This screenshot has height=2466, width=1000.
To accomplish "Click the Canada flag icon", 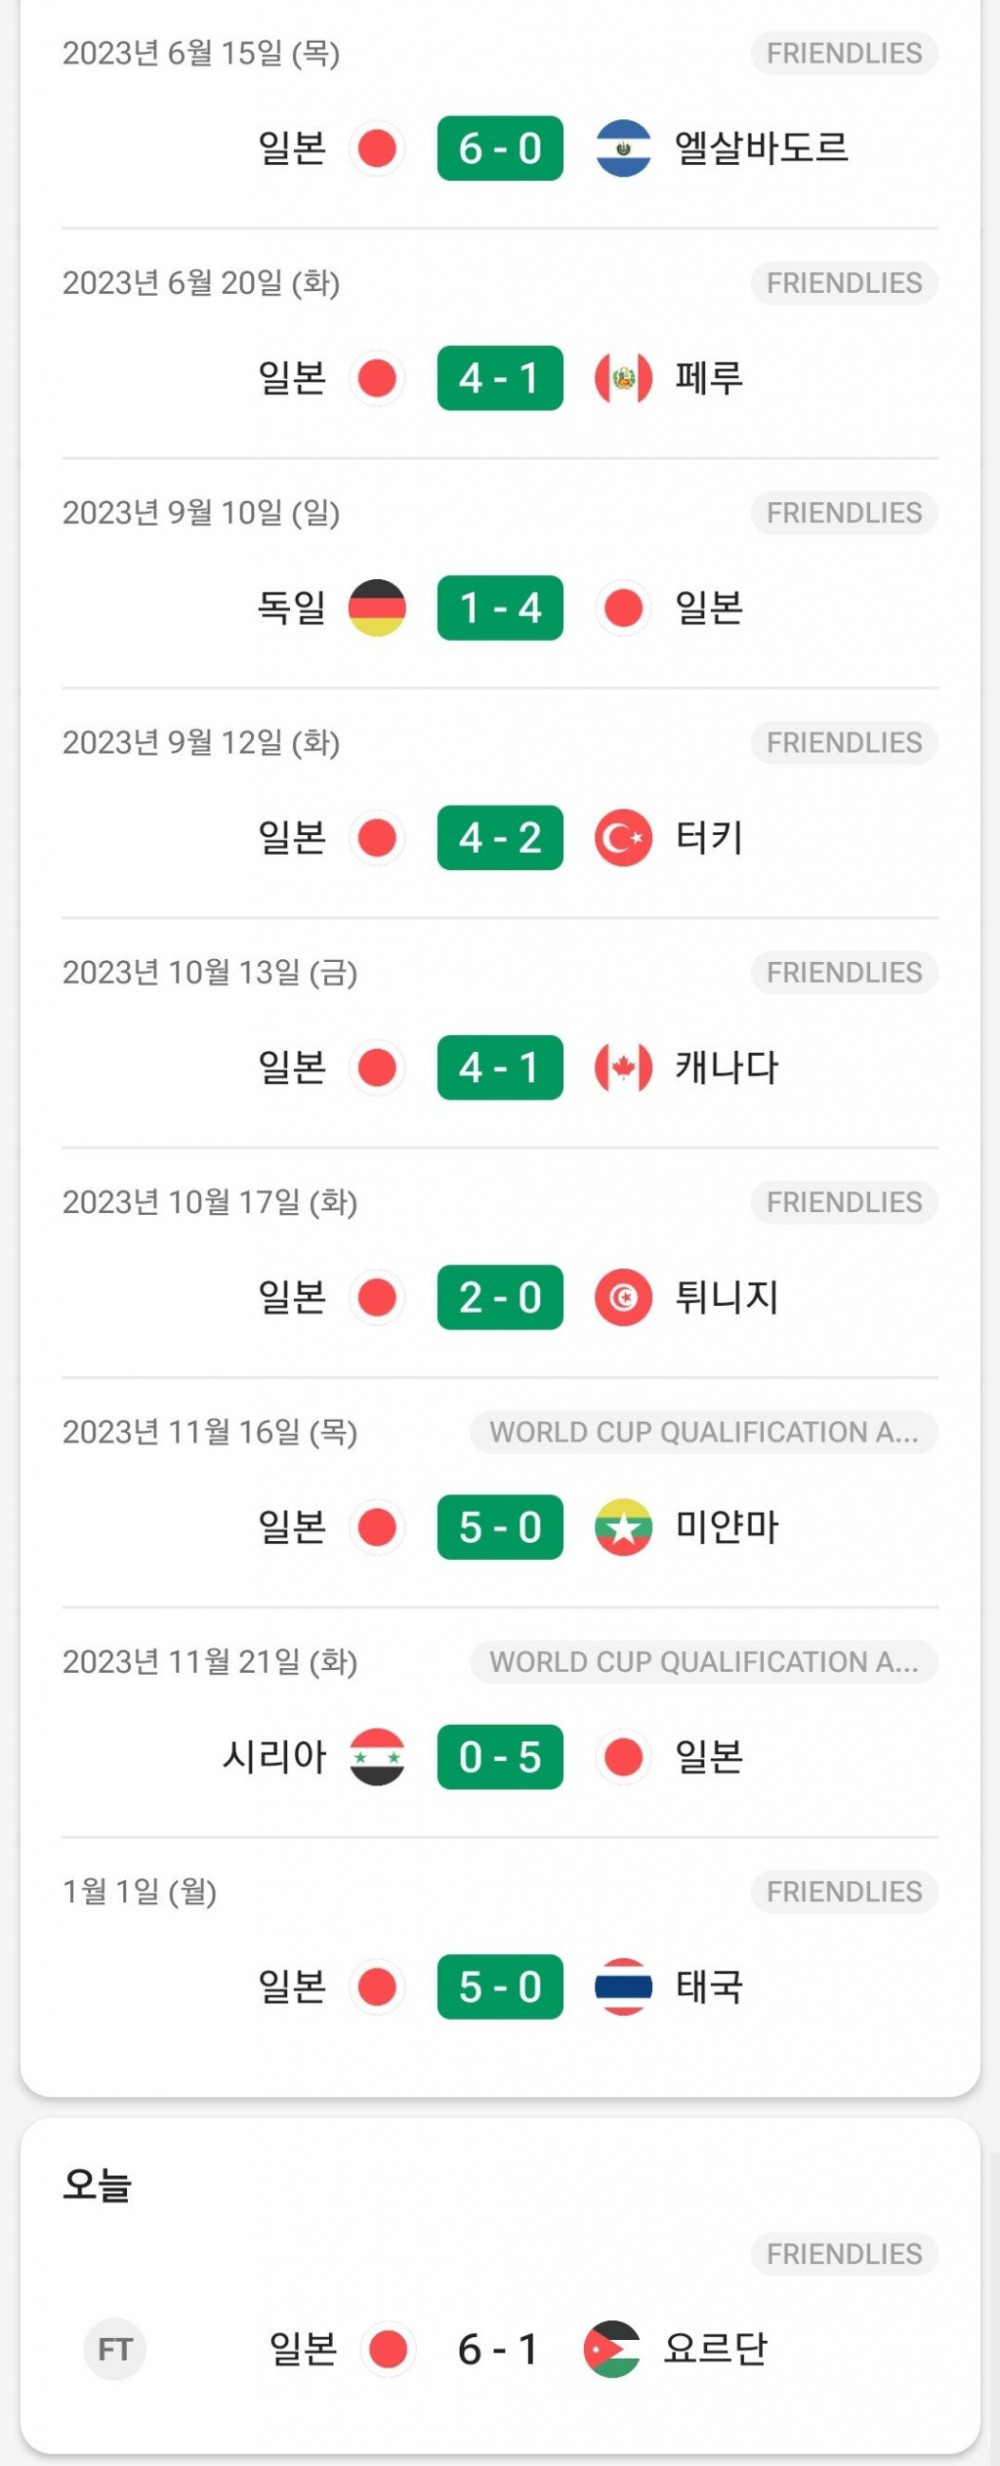I will 623,1068.
